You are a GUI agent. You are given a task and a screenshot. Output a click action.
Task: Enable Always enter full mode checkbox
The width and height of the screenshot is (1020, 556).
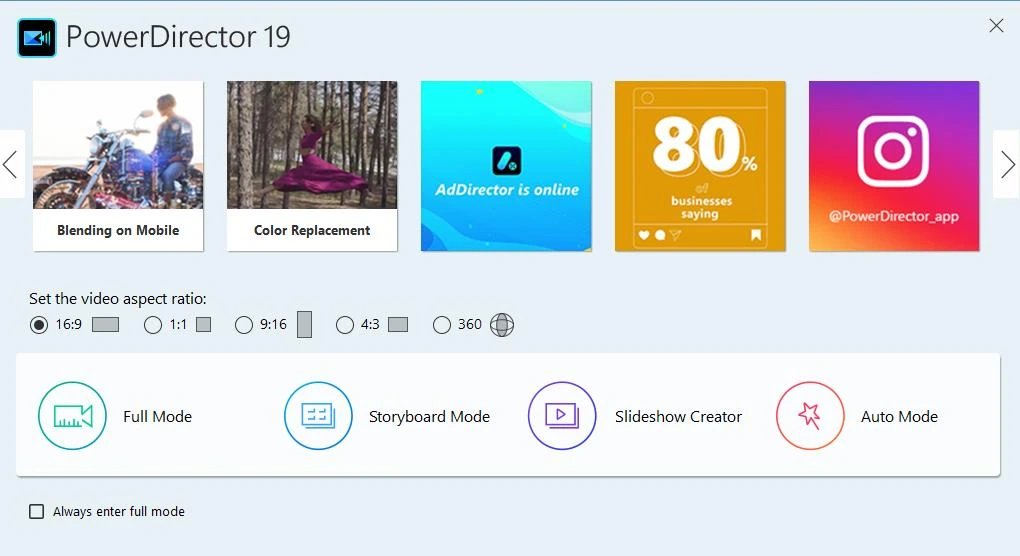36,511
